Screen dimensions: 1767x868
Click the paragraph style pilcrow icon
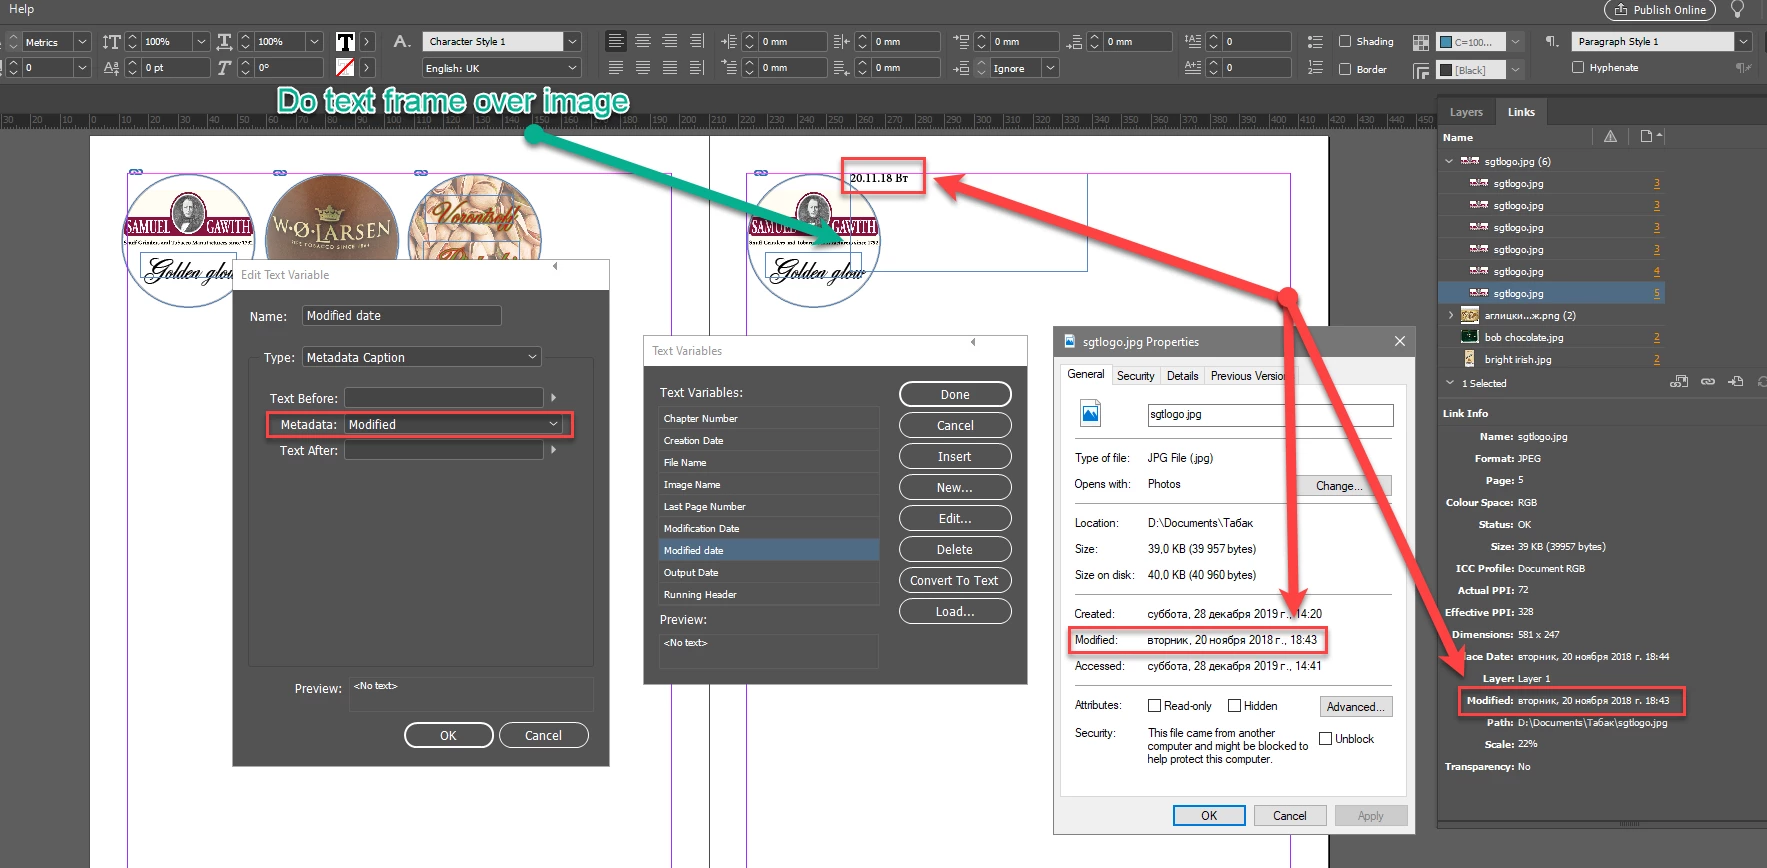1551,42
